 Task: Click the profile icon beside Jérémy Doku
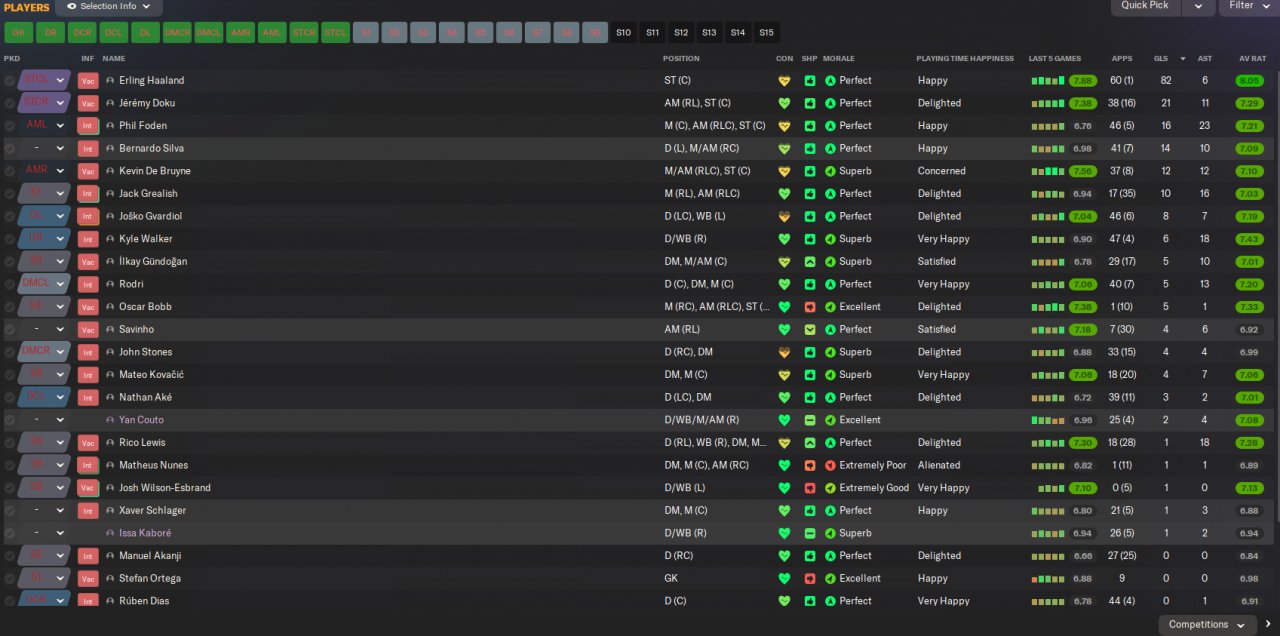coord(110,103)
